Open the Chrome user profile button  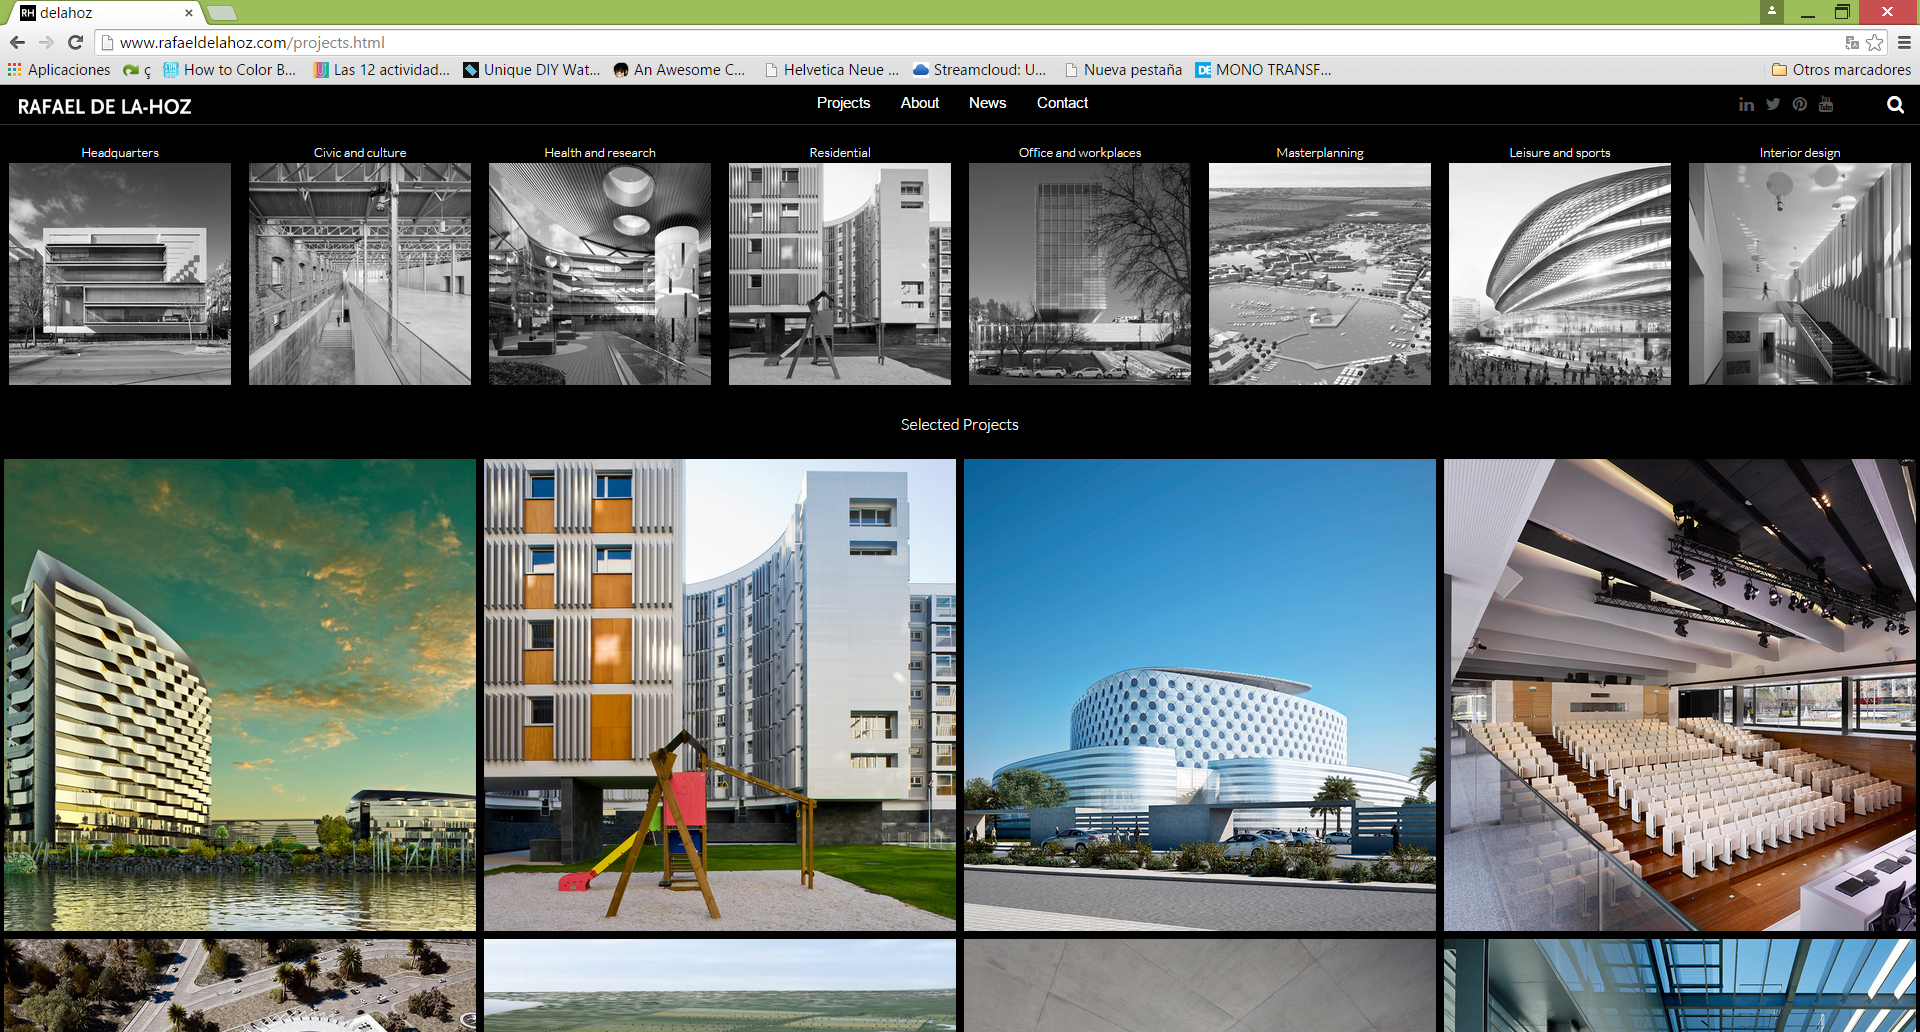[1771, 11]
